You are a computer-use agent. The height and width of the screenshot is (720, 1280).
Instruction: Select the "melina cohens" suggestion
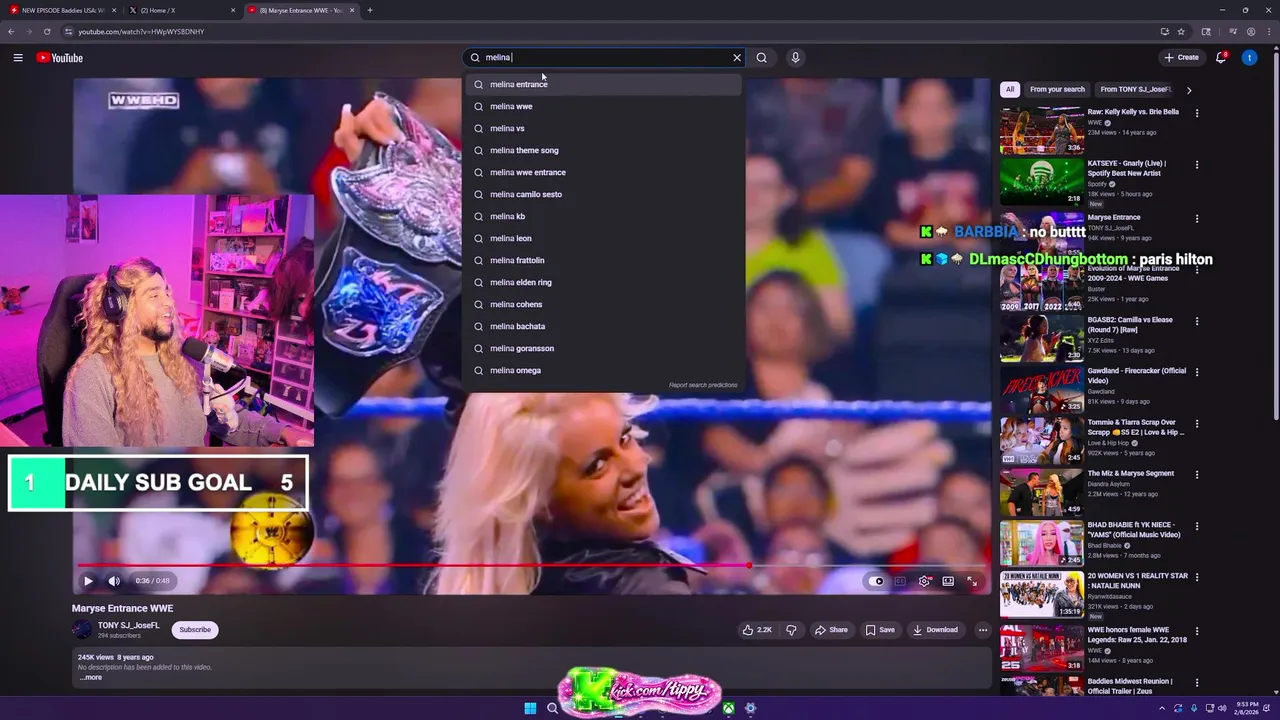click(x=603, y=304)
